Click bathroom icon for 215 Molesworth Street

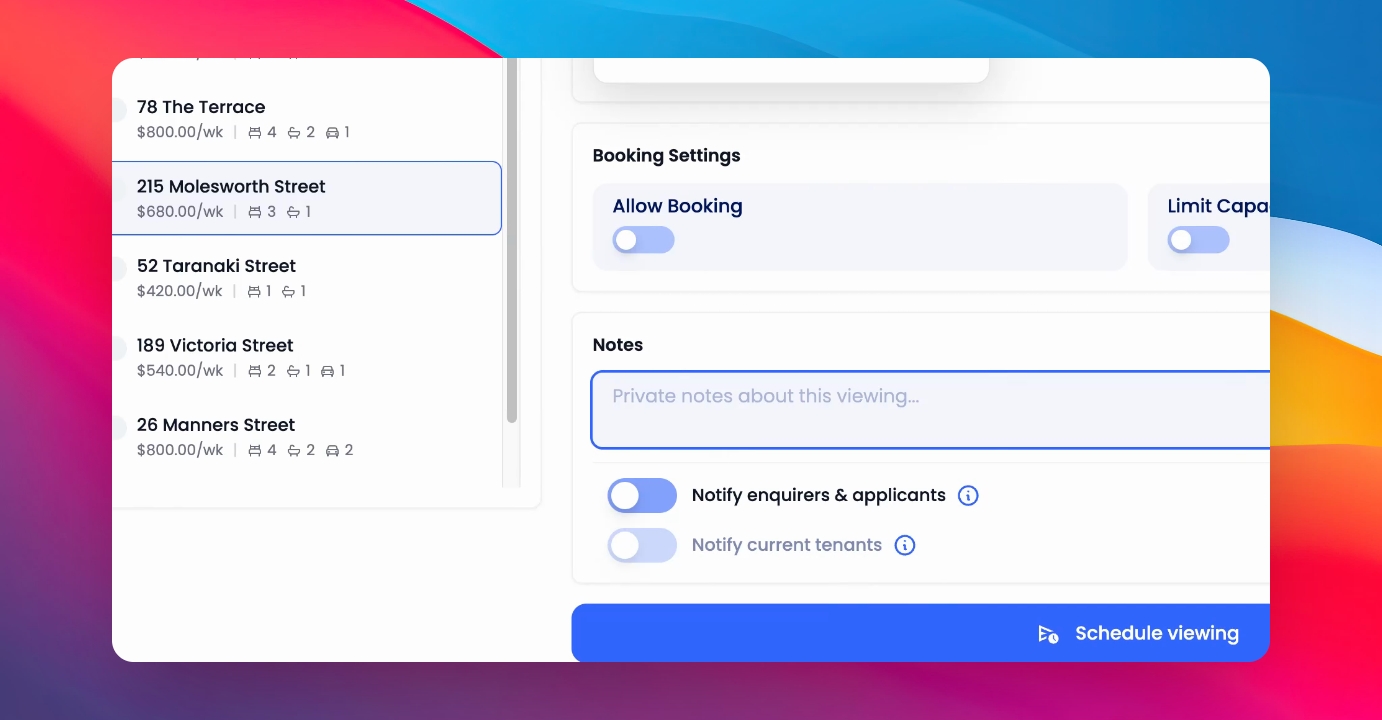pyautogui.click(x=294, y=212)
